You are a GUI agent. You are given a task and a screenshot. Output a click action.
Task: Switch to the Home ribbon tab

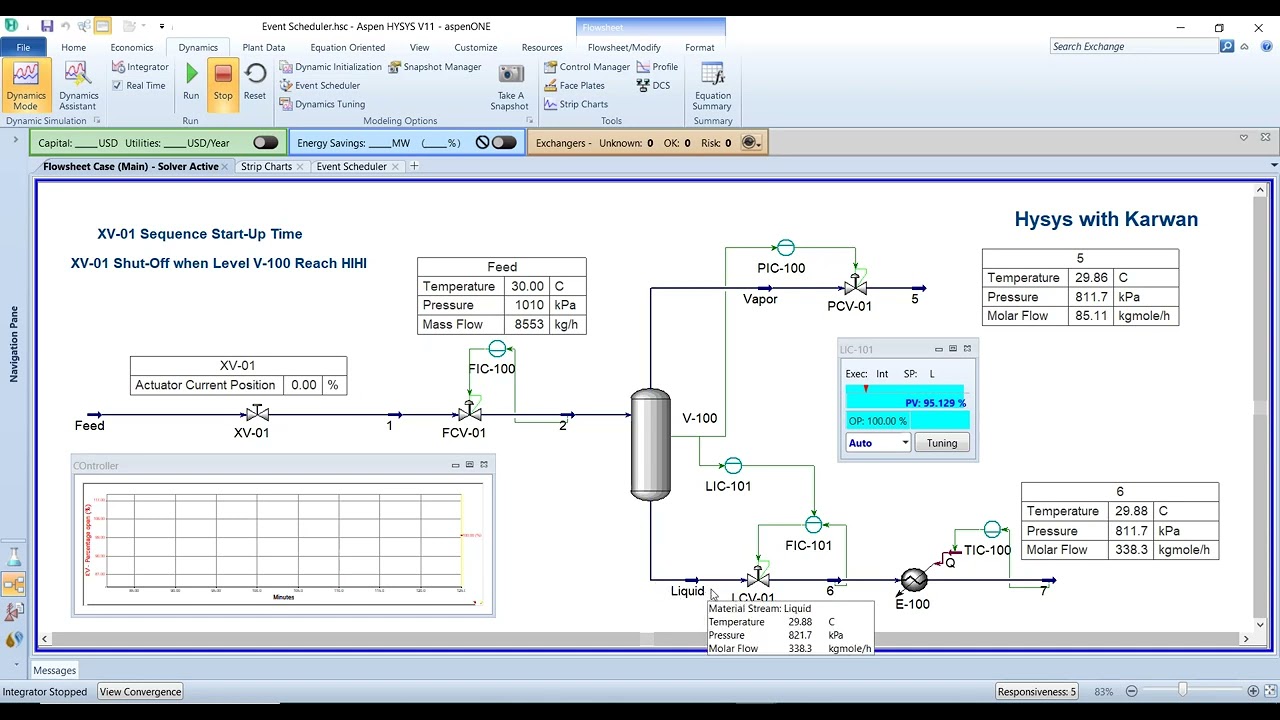pos(73,47)
